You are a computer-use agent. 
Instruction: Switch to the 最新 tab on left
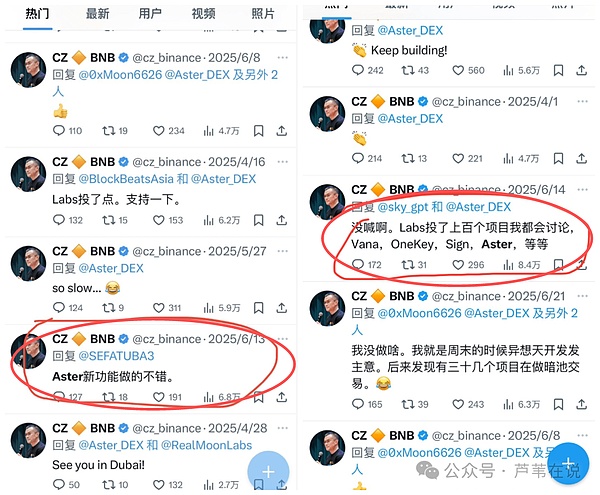pos(97,14)
